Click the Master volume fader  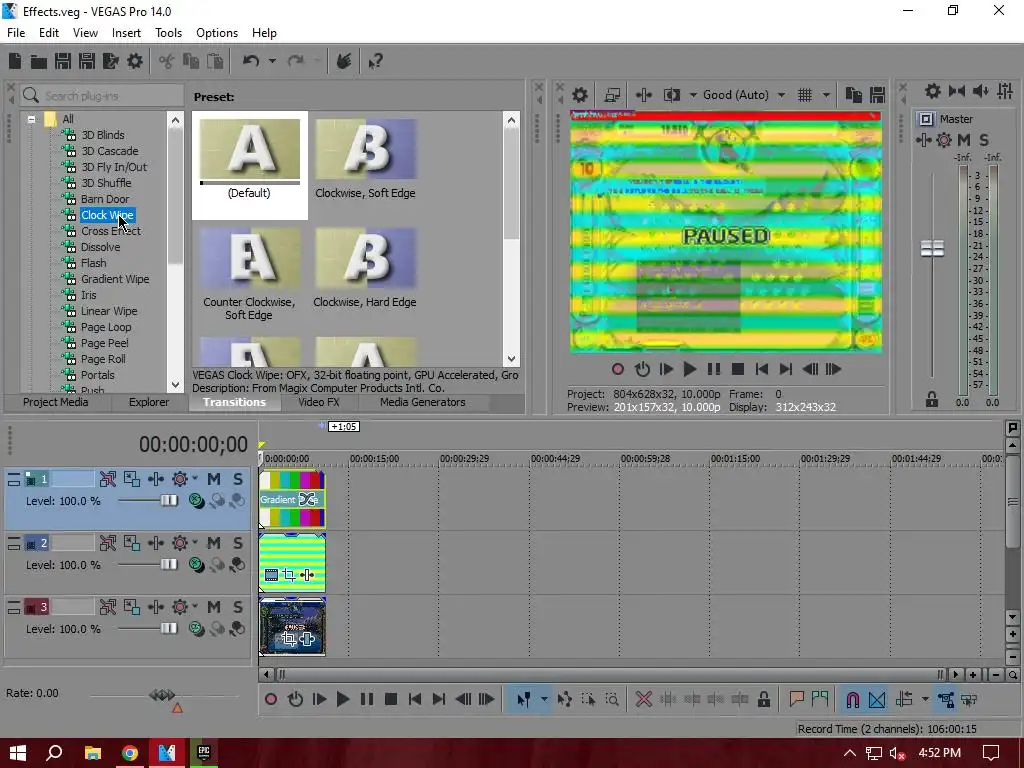tap(932, 249)
